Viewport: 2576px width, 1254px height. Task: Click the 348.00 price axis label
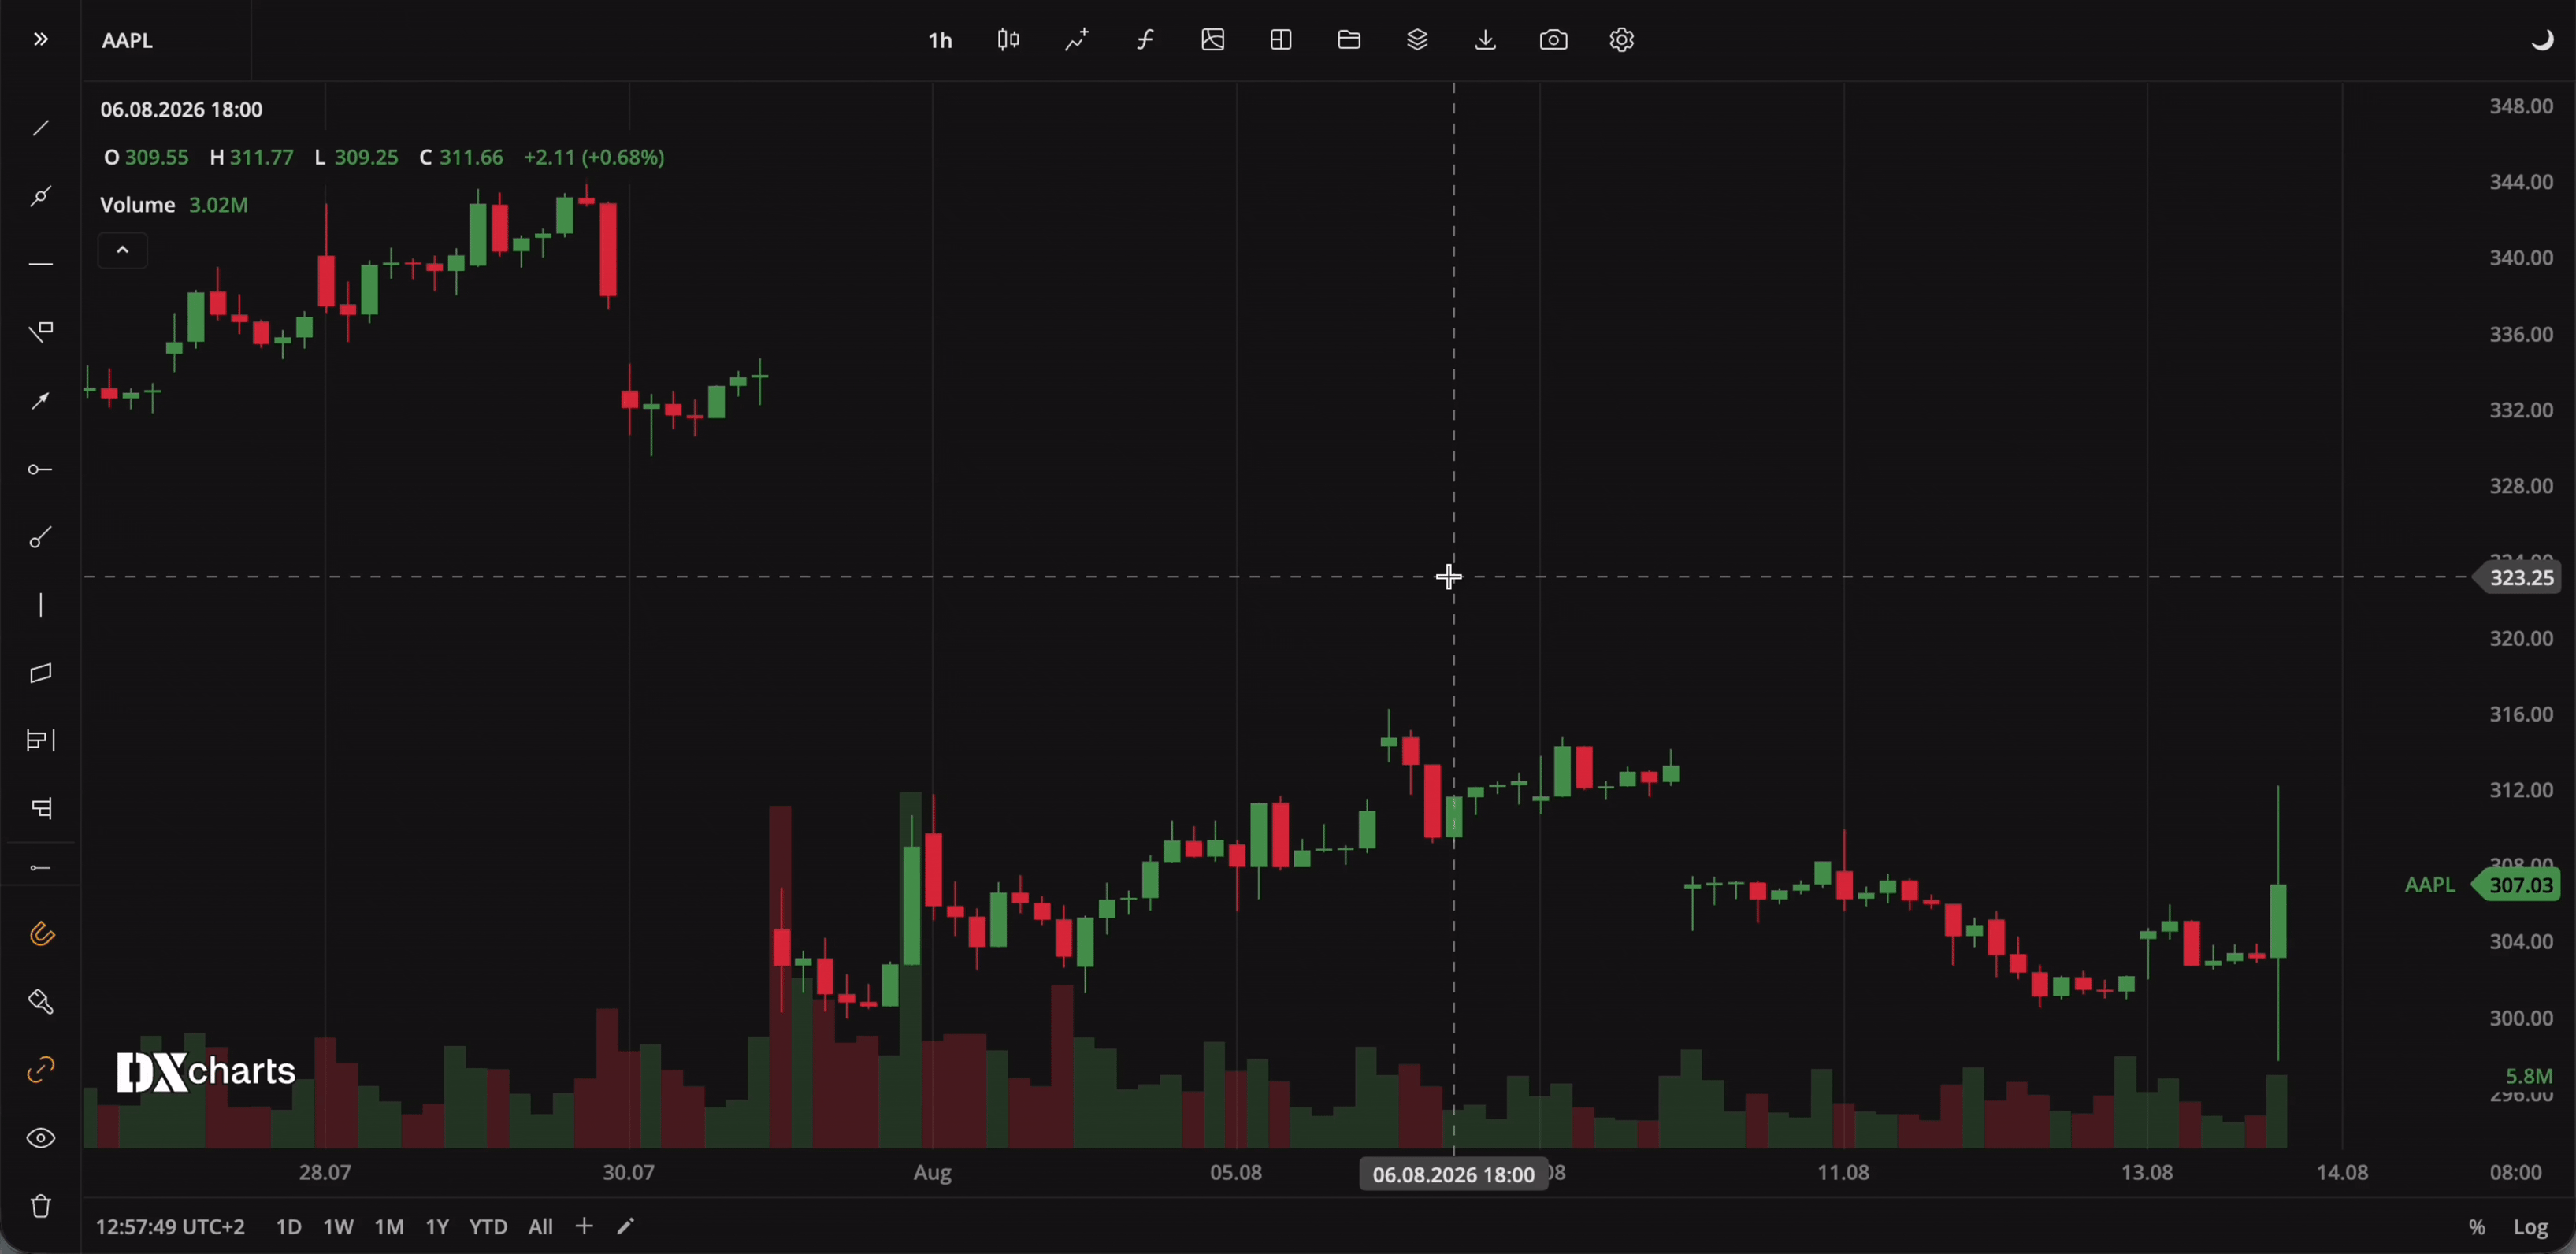click(x=2521, y=106)
